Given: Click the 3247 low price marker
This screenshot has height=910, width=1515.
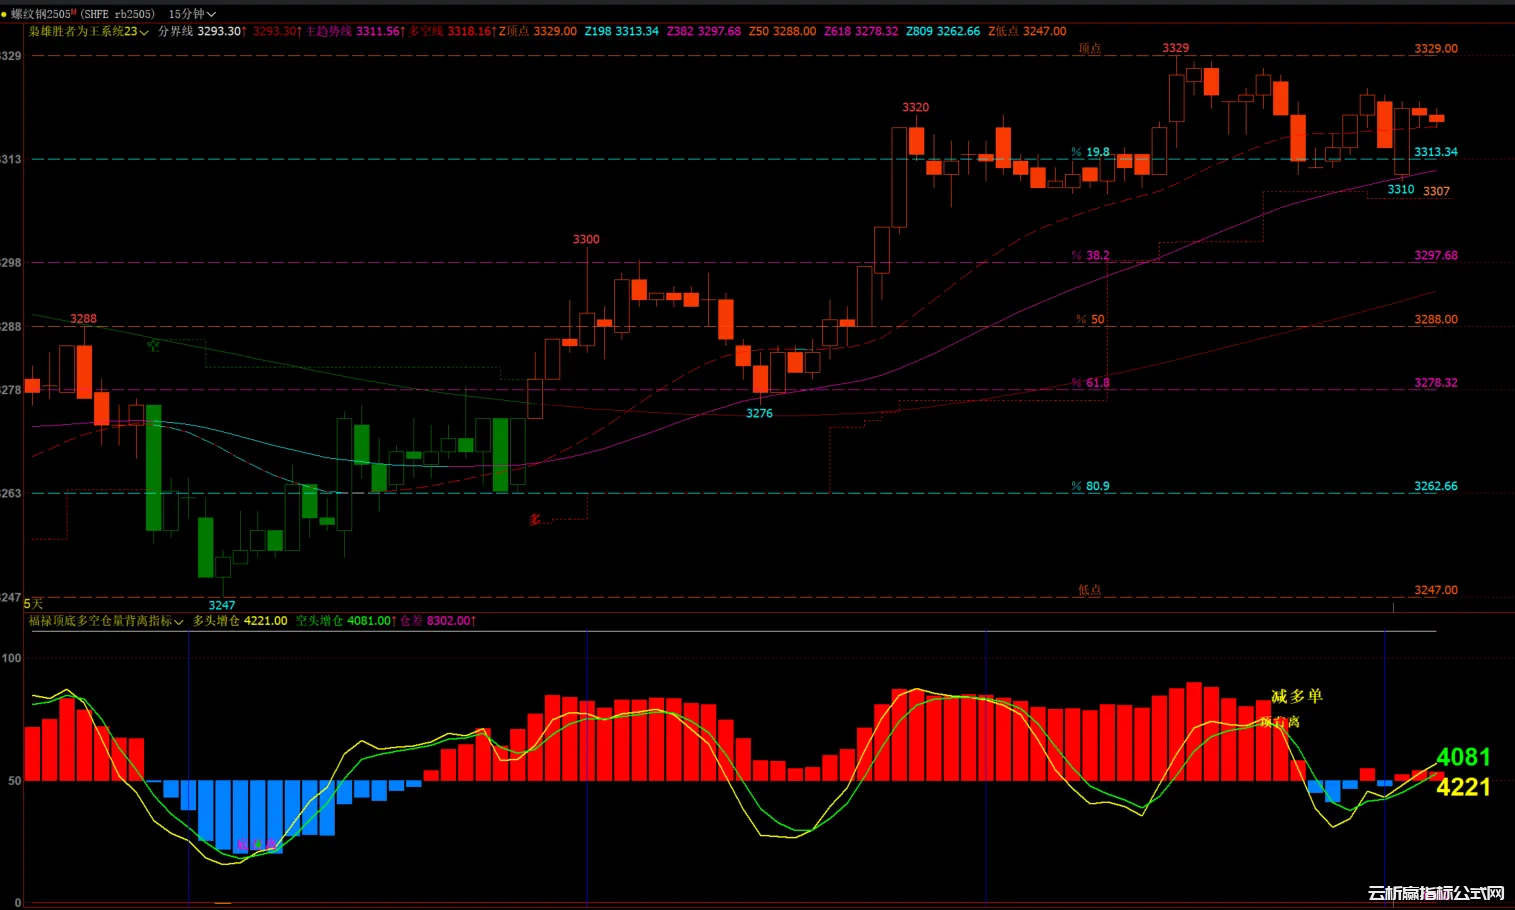Looking at the screenshot, I should (x=222, y=605).
